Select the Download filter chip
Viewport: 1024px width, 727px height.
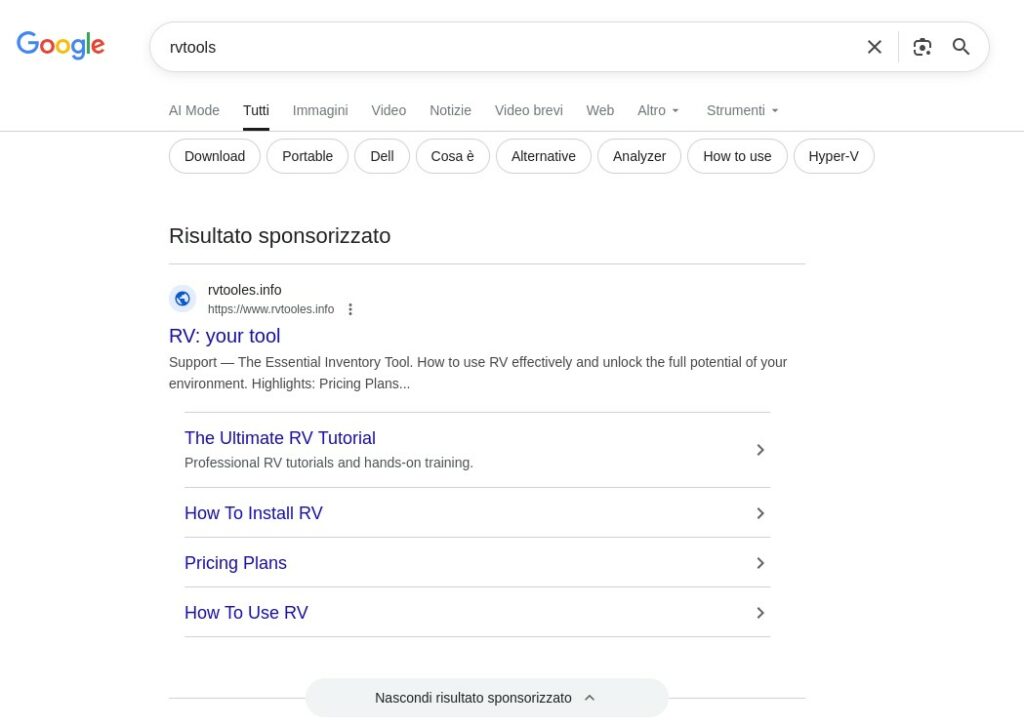pos(214,156)
